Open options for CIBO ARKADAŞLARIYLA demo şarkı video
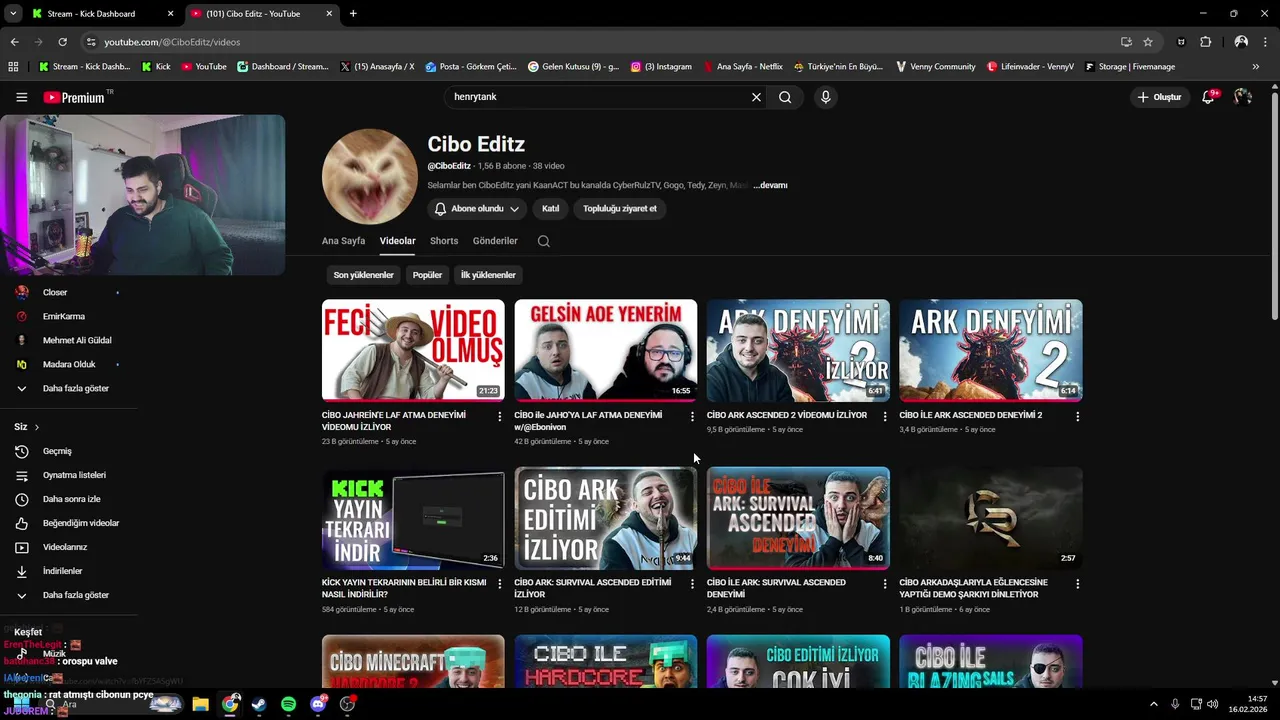The width and height of the screenshot is (1280, 720). [1077, 584]
